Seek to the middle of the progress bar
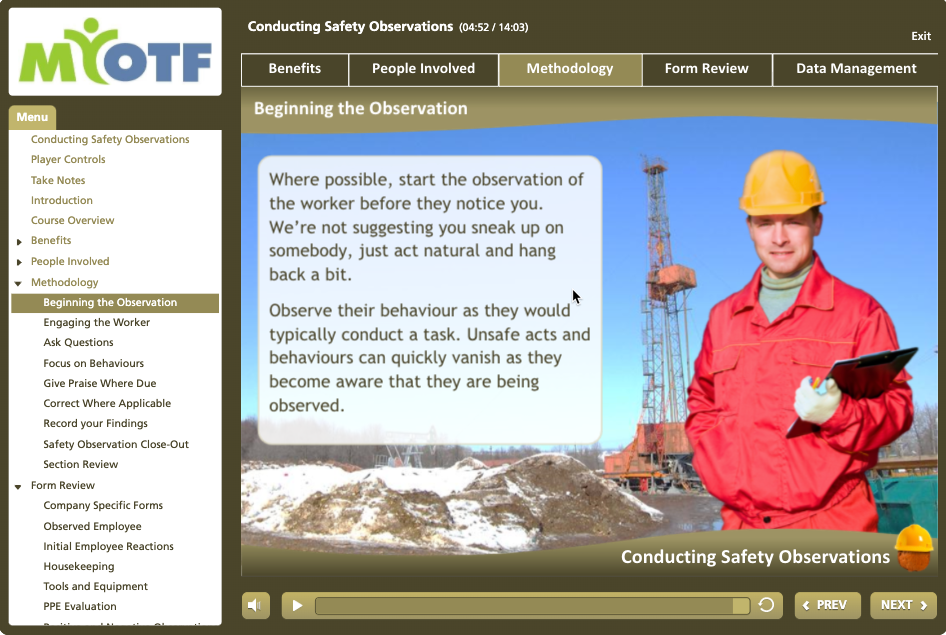The image size is (946, 635). pos(532,605)
